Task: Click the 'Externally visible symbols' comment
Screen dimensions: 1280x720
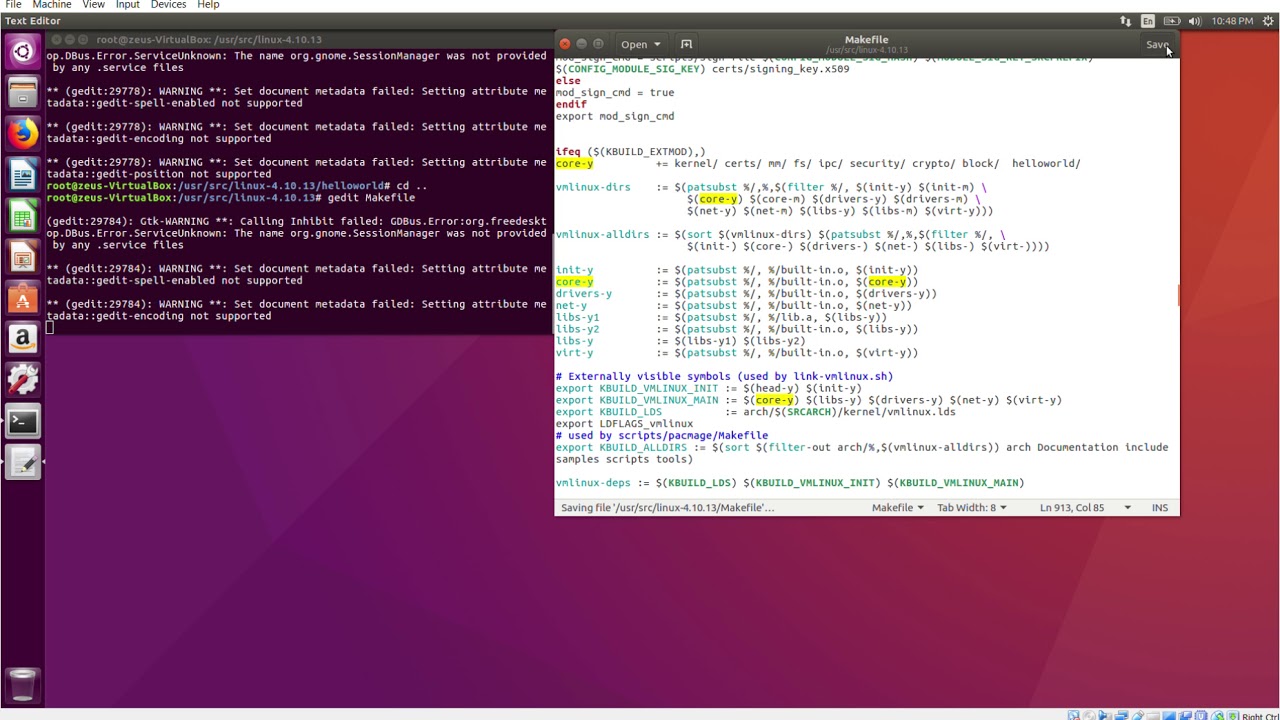Action: [x=724, y=377]
